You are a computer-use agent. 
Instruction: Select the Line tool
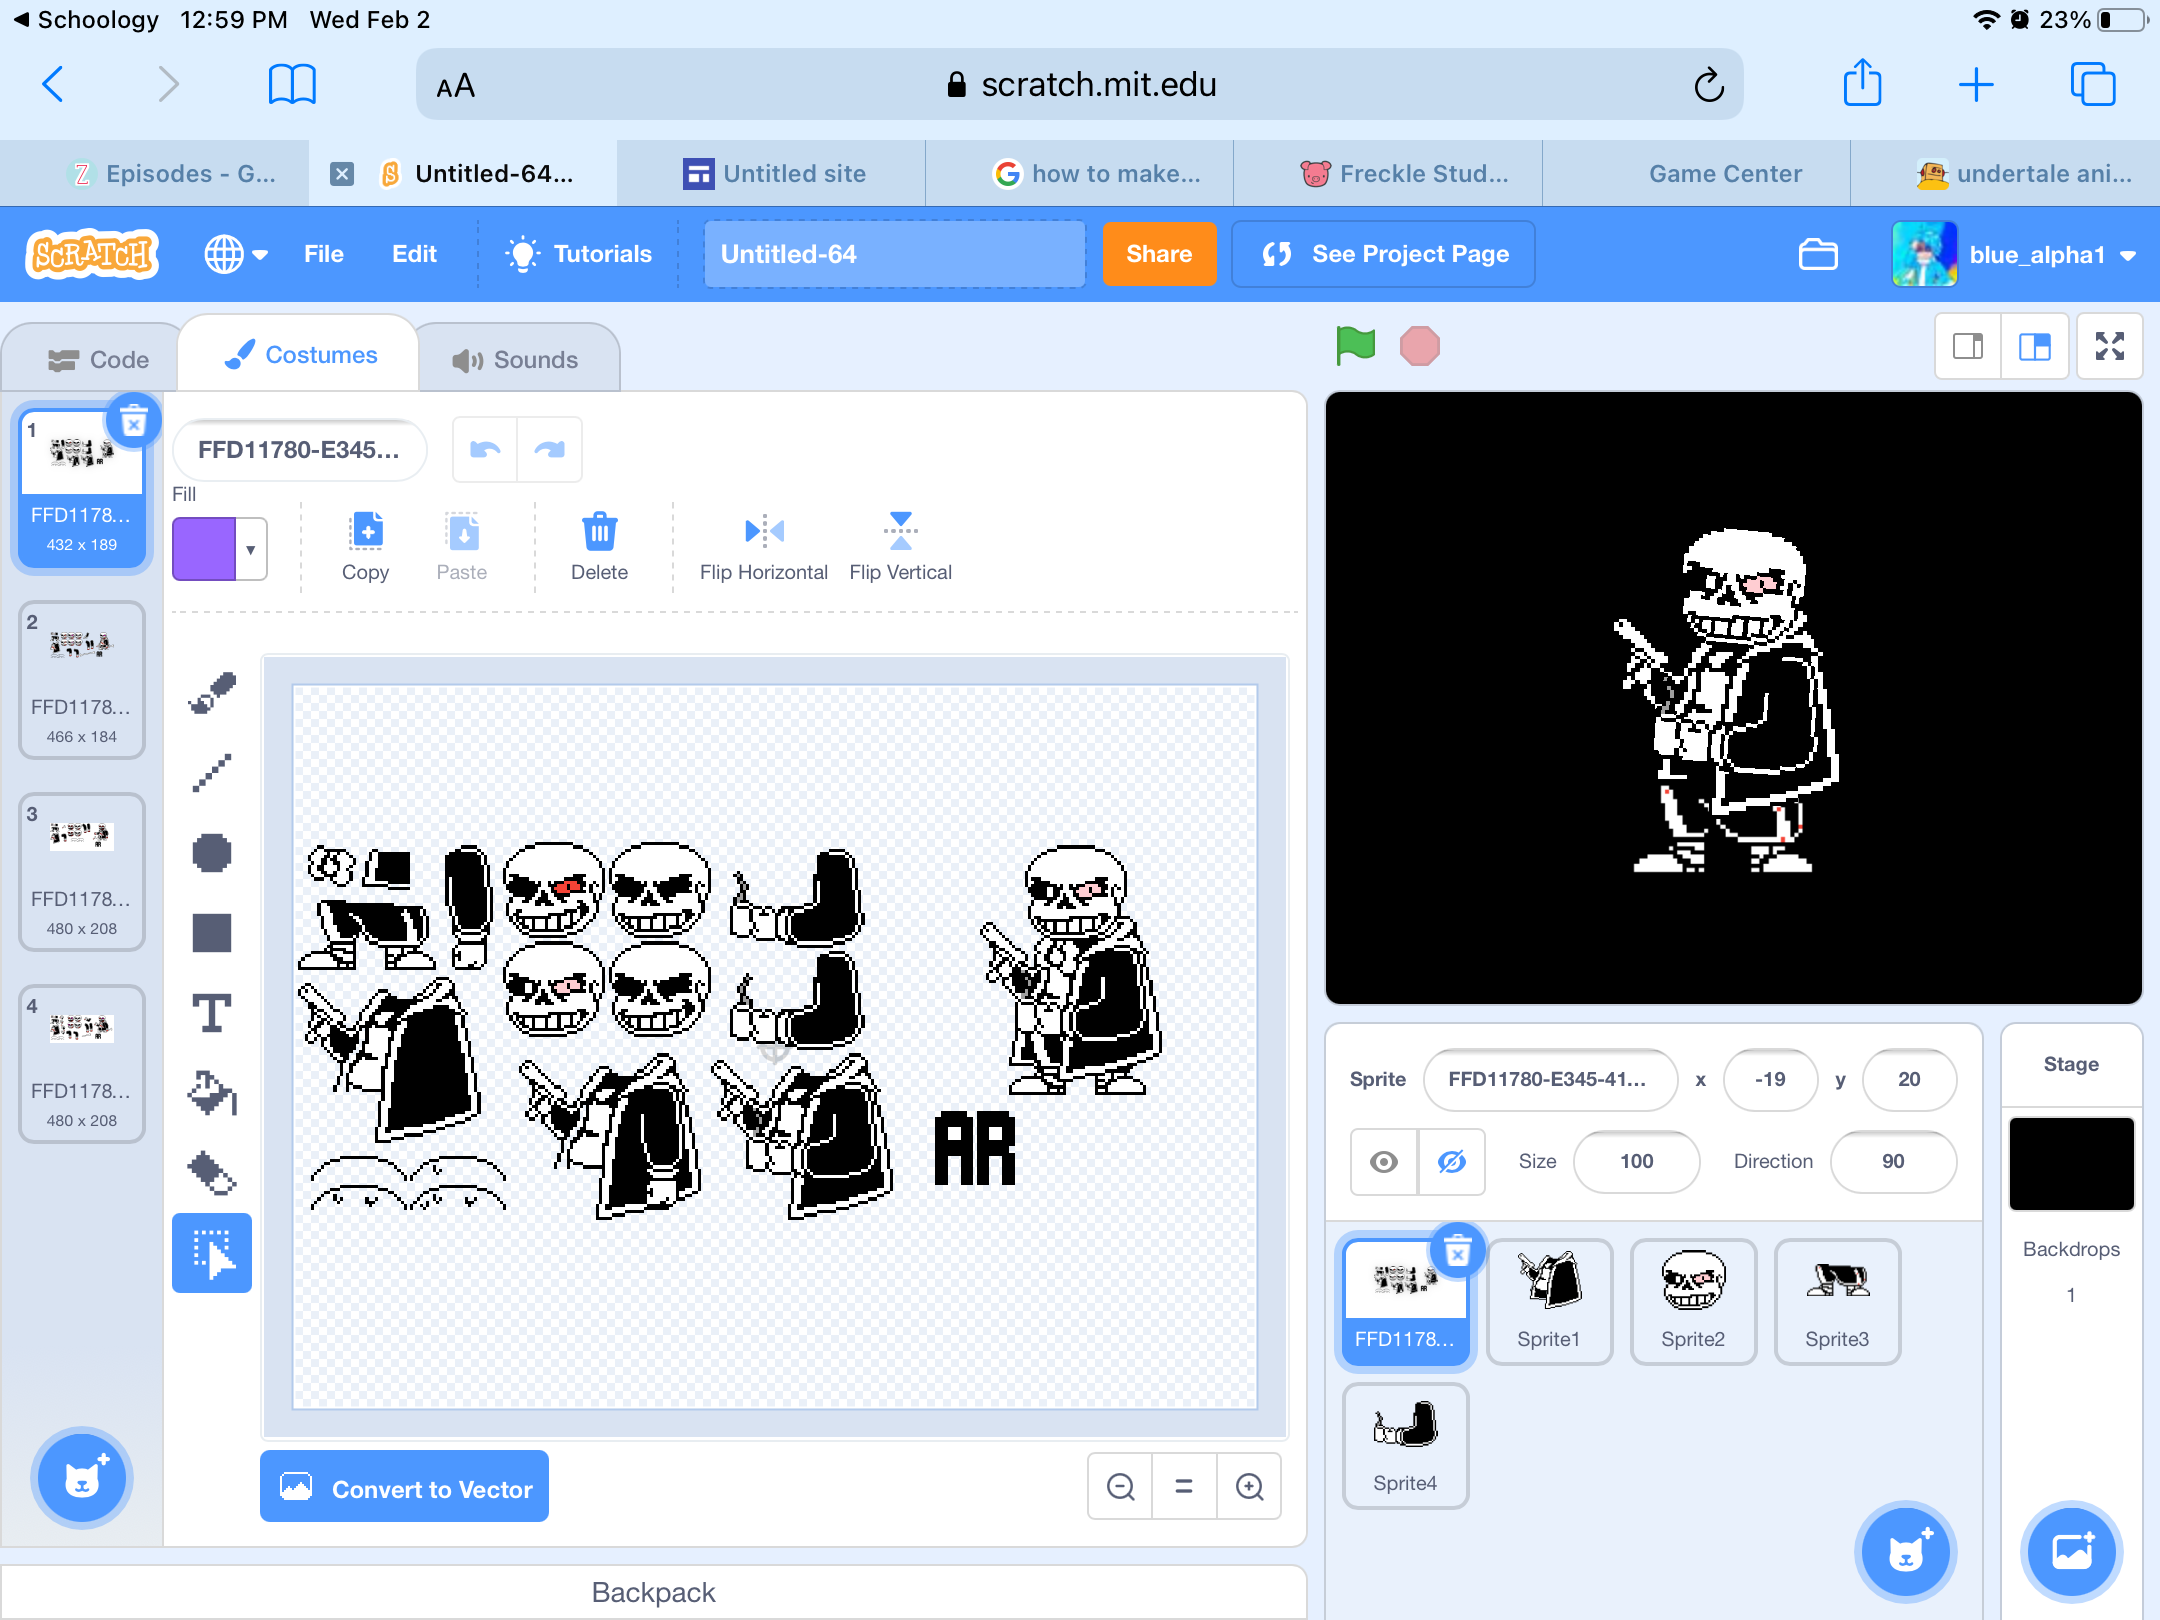click(212, 771)
